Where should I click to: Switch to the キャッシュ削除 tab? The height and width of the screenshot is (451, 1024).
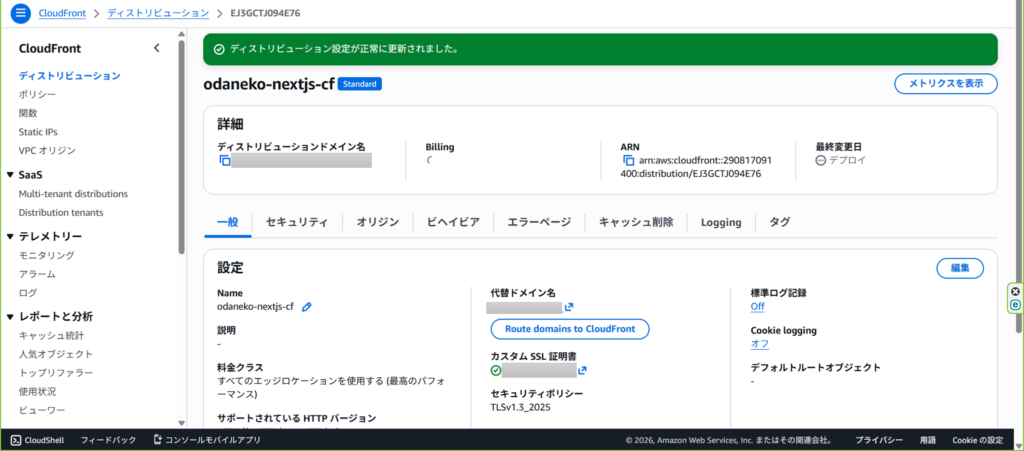[635, 222]
